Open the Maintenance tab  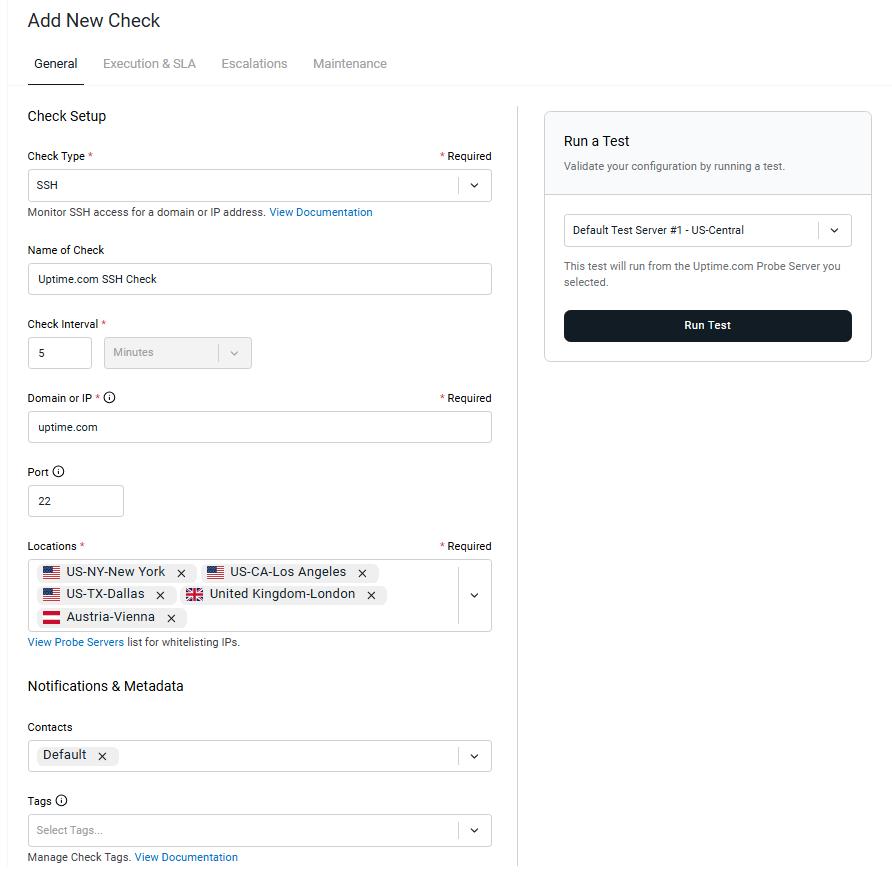tap(349, 63)
